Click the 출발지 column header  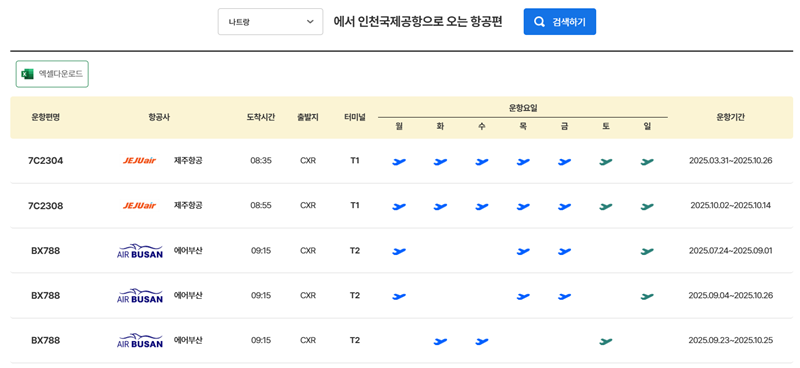coord(308,117)
